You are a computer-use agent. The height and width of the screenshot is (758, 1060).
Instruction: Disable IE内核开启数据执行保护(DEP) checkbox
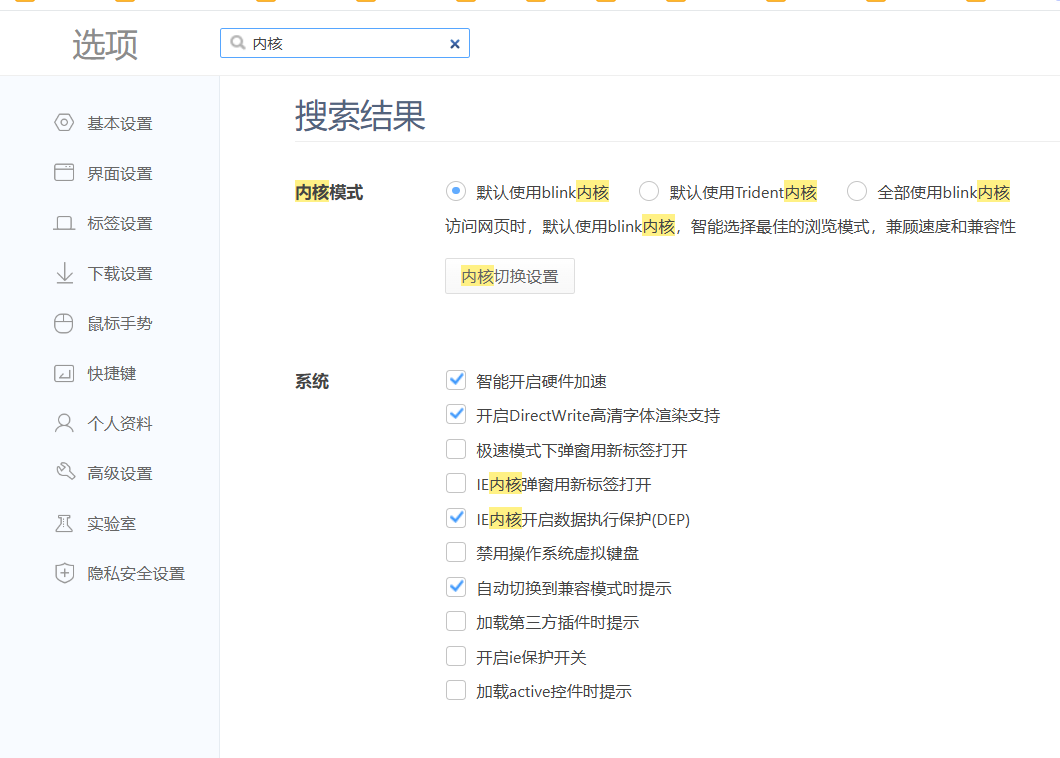click(456, 518)
